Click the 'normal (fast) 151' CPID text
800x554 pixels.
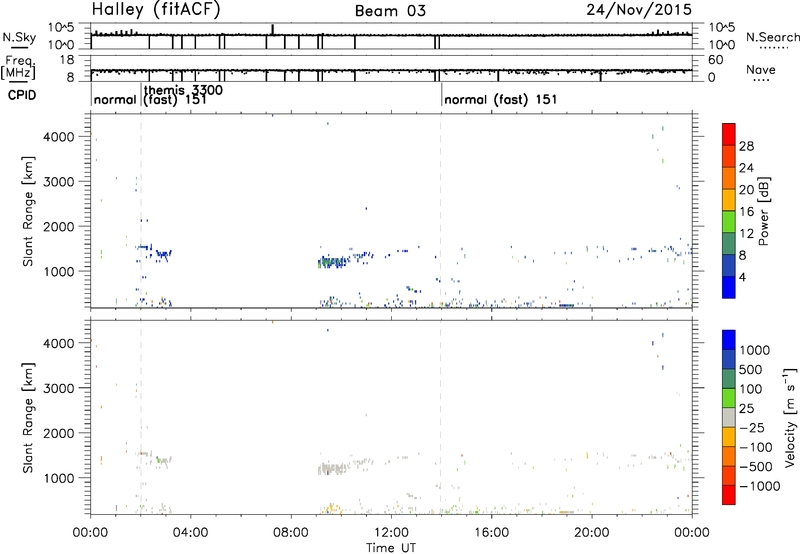click(x=501, y=99)
